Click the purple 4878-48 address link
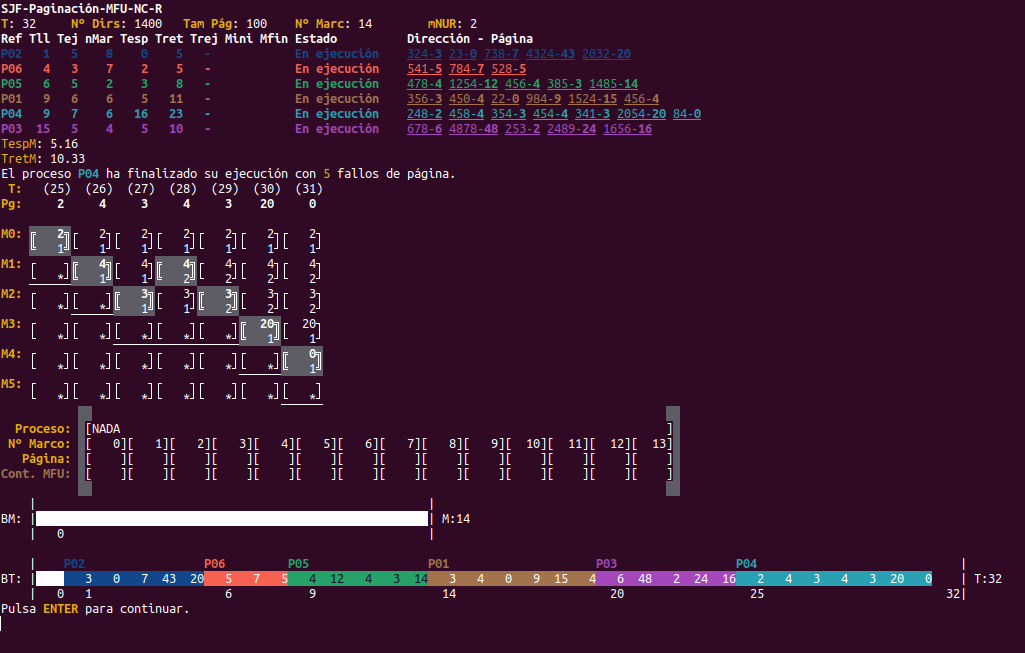This screenshot has height=653, width=1025. [474, 129]
